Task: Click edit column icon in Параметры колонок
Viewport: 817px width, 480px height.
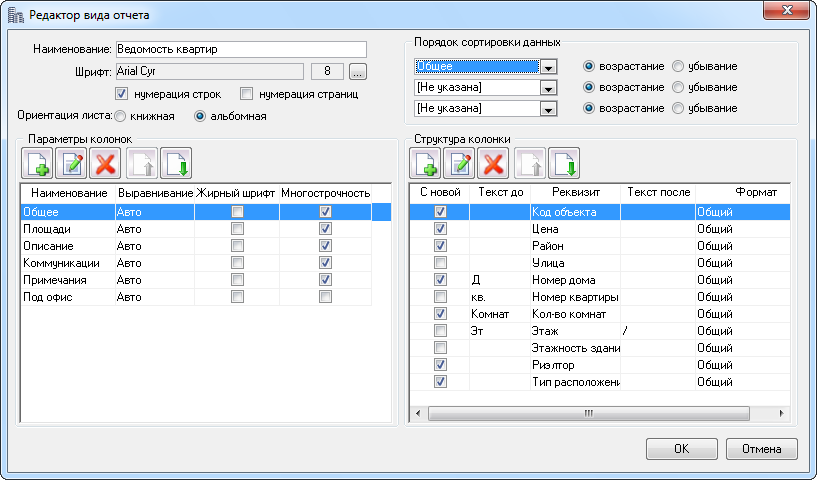Action: [71, 162]
